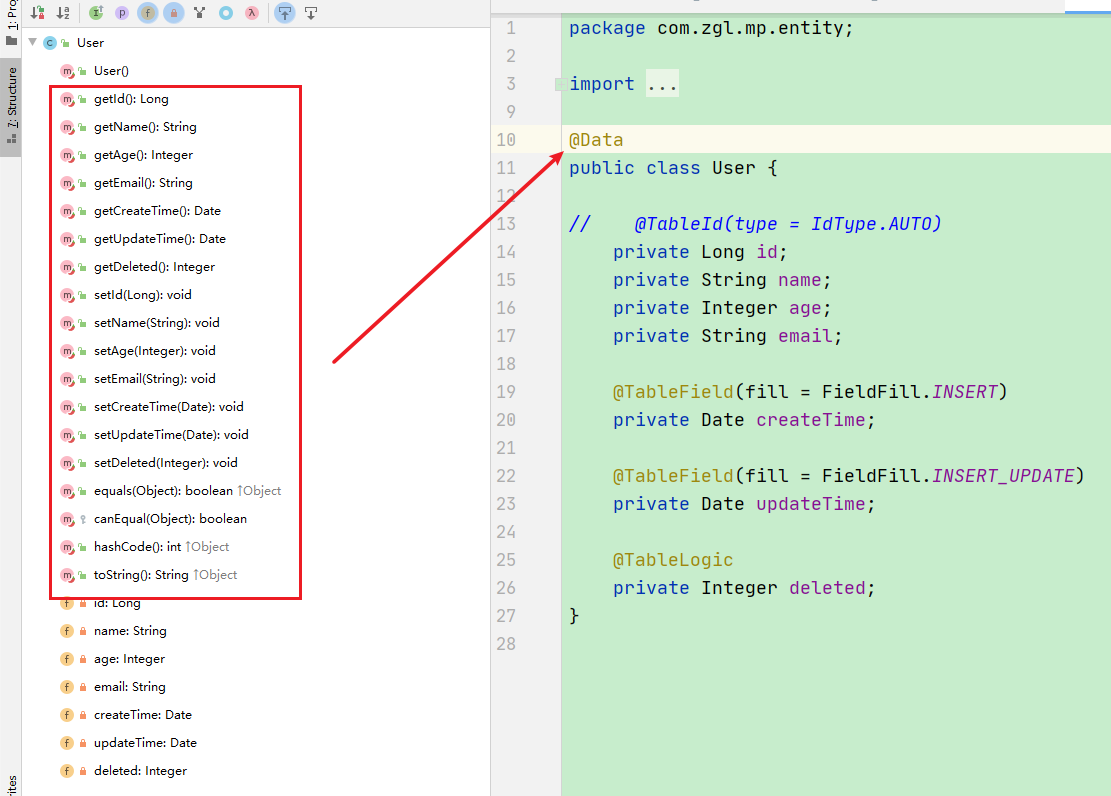1111x796 pixels.
Task: Click field icon next to deleted: Integer
Action: point(67,771)
